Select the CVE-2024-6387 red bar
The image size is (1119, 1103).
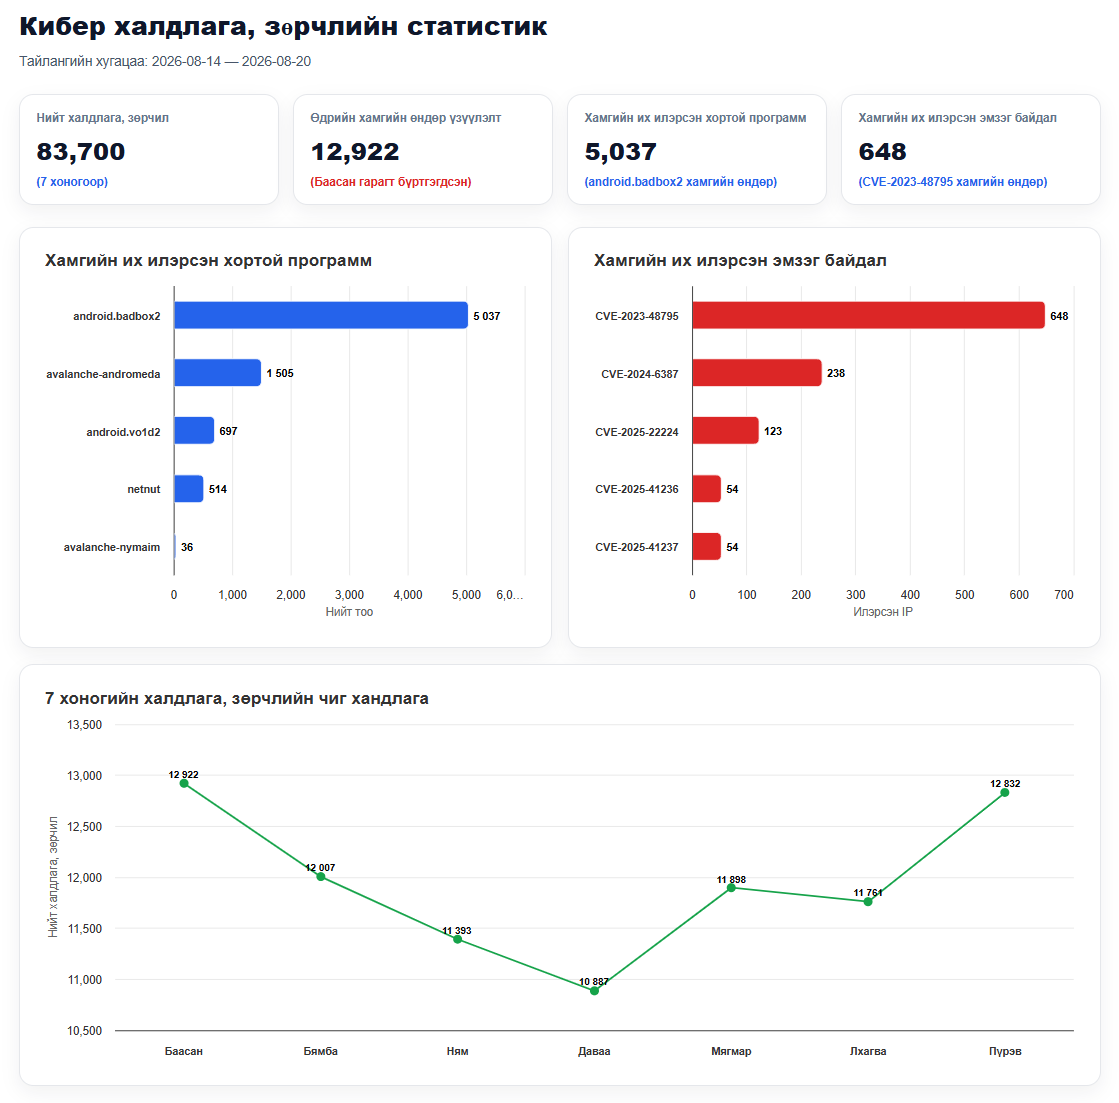point(757,373)
